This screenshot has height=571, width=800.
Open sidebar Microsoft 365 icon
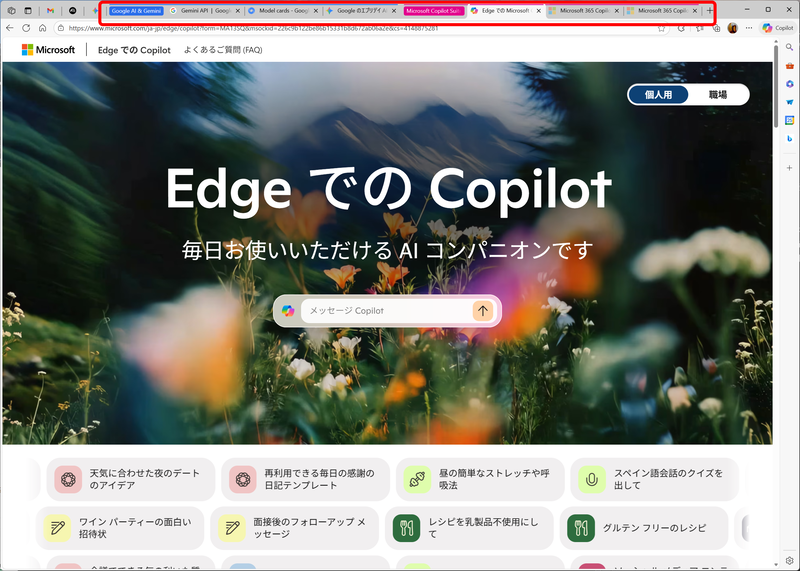789,84
